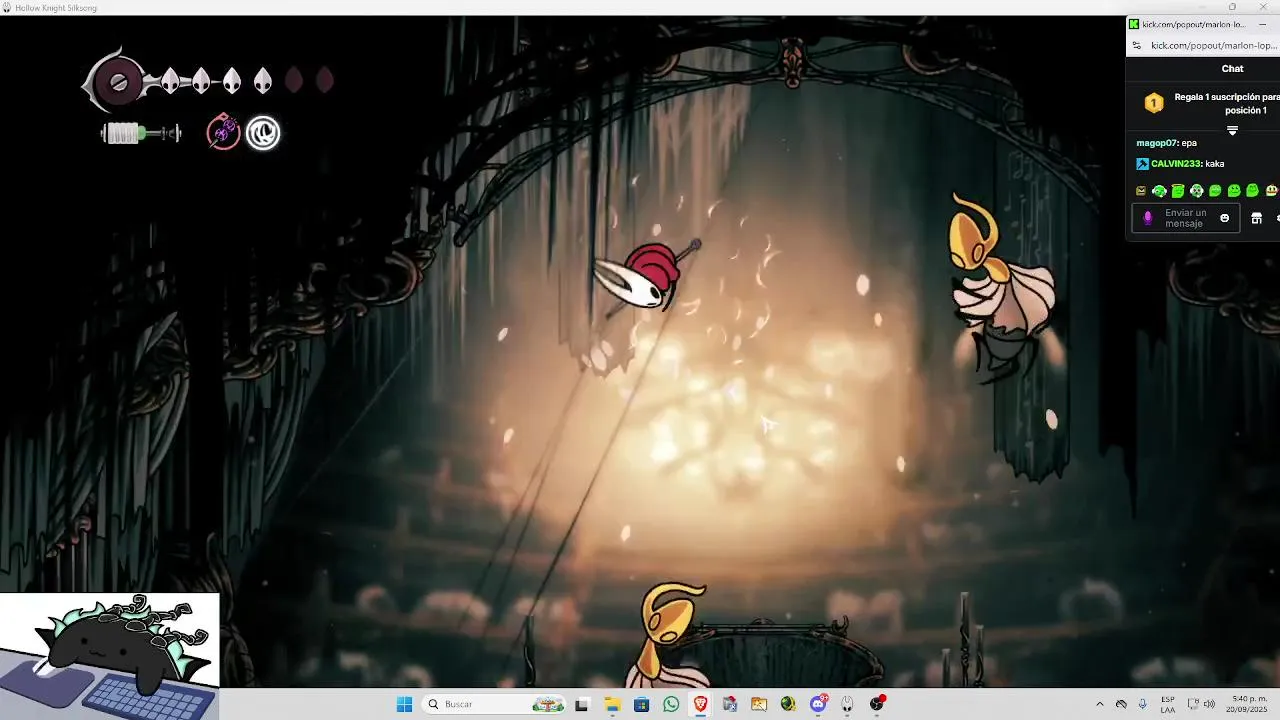This screenshot has width=1280, height=720.
Task: Open the Kick chat shop icon
Action: 1256,218
